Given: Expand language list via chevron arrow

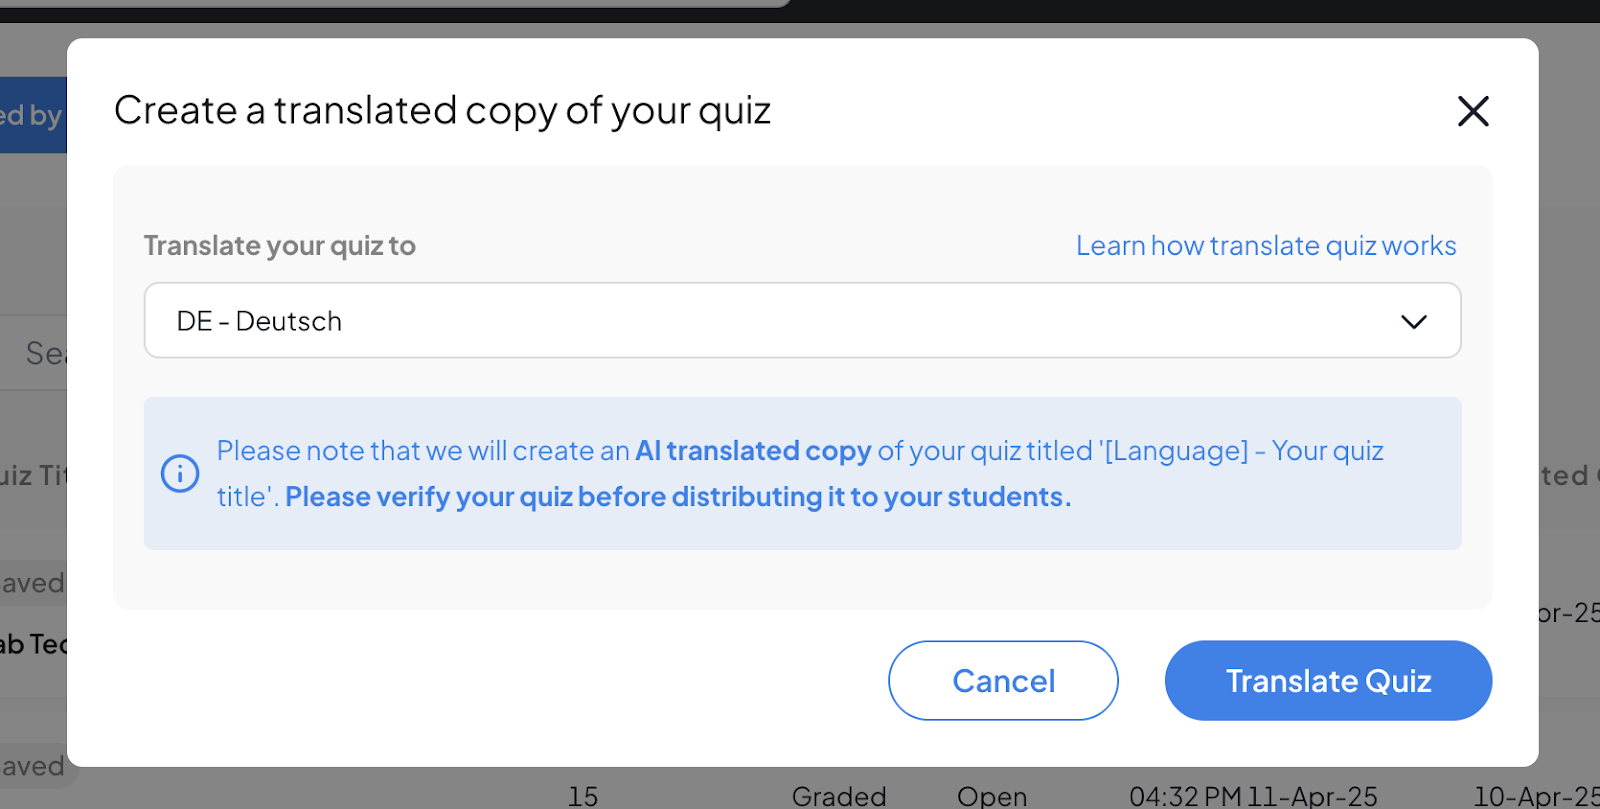Looking at the screenshot, I should (x=1413, y=322).
